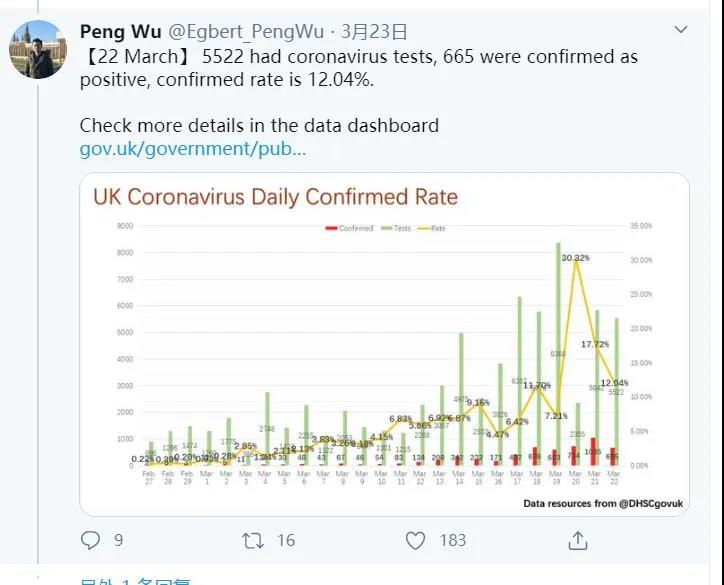The image size is (724, 585).
Task: Click the 30.32% peak rate label
Action: pyautogui.click(x=575, y=258)
